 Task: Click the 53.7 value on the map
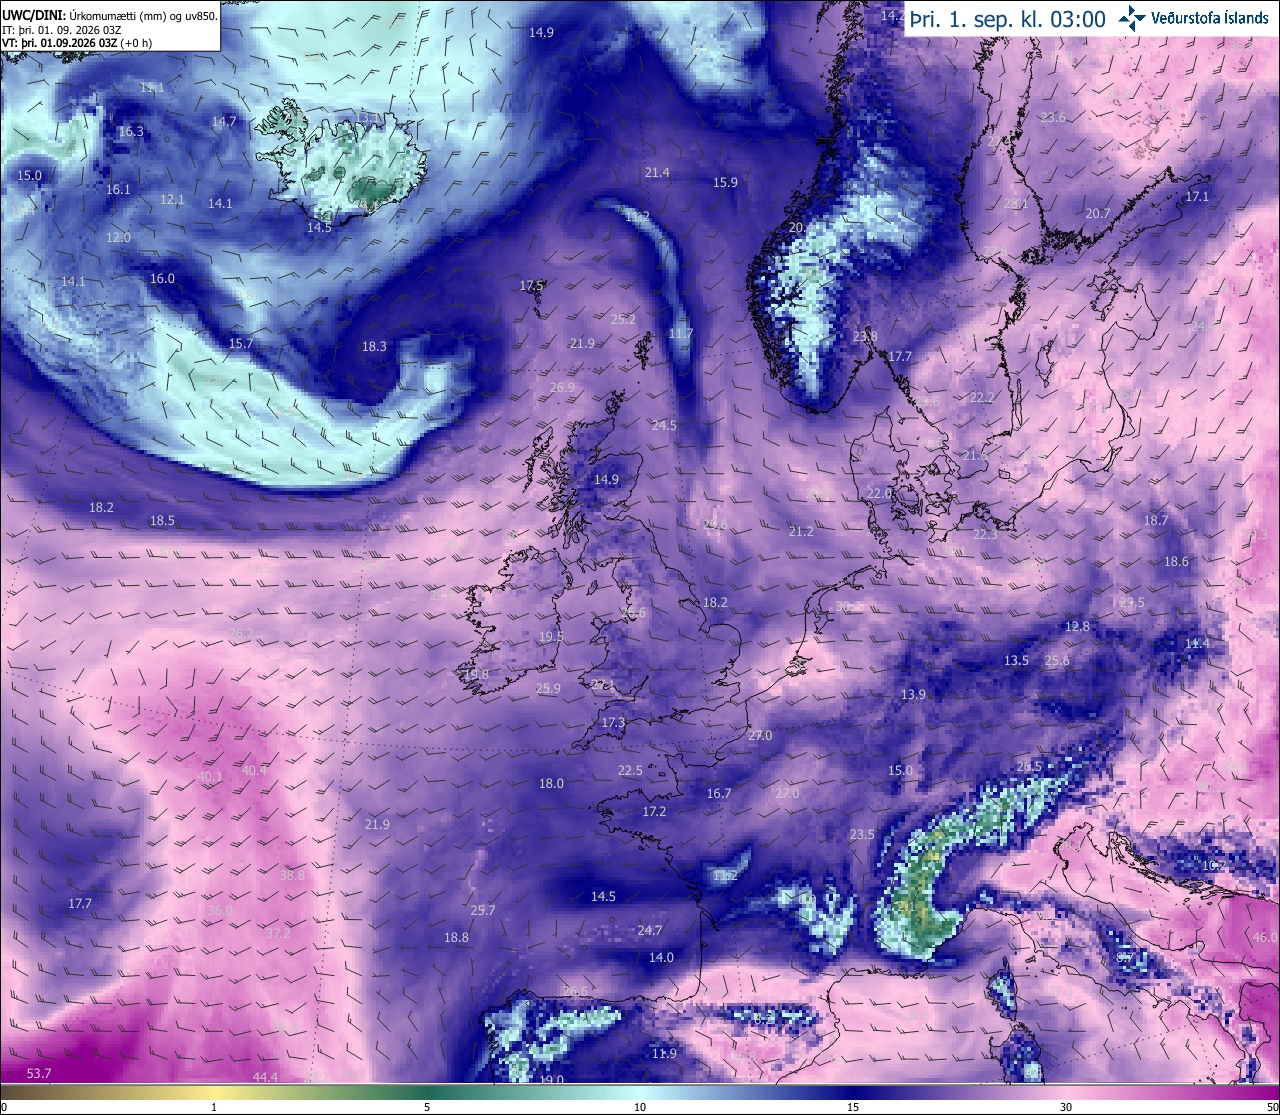coord(39,1073)
